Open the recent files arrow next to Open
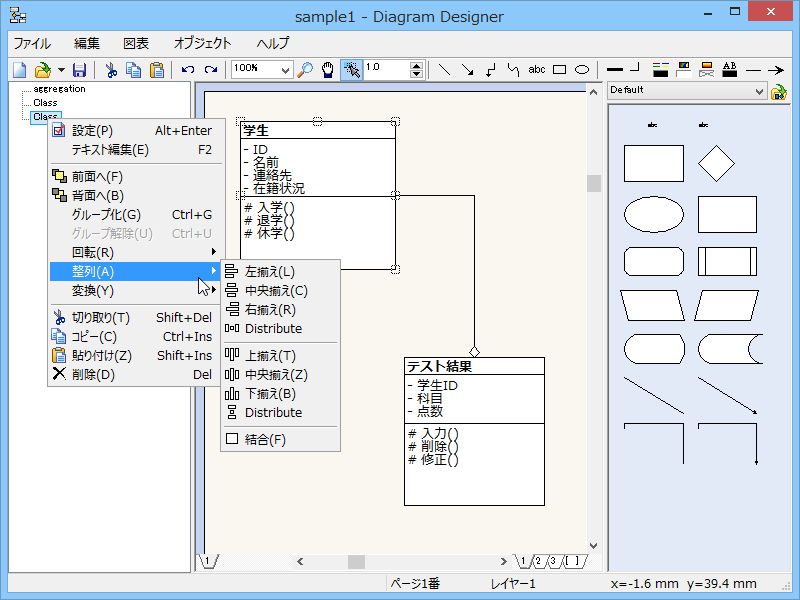The image size is (800, 600). 61,70
